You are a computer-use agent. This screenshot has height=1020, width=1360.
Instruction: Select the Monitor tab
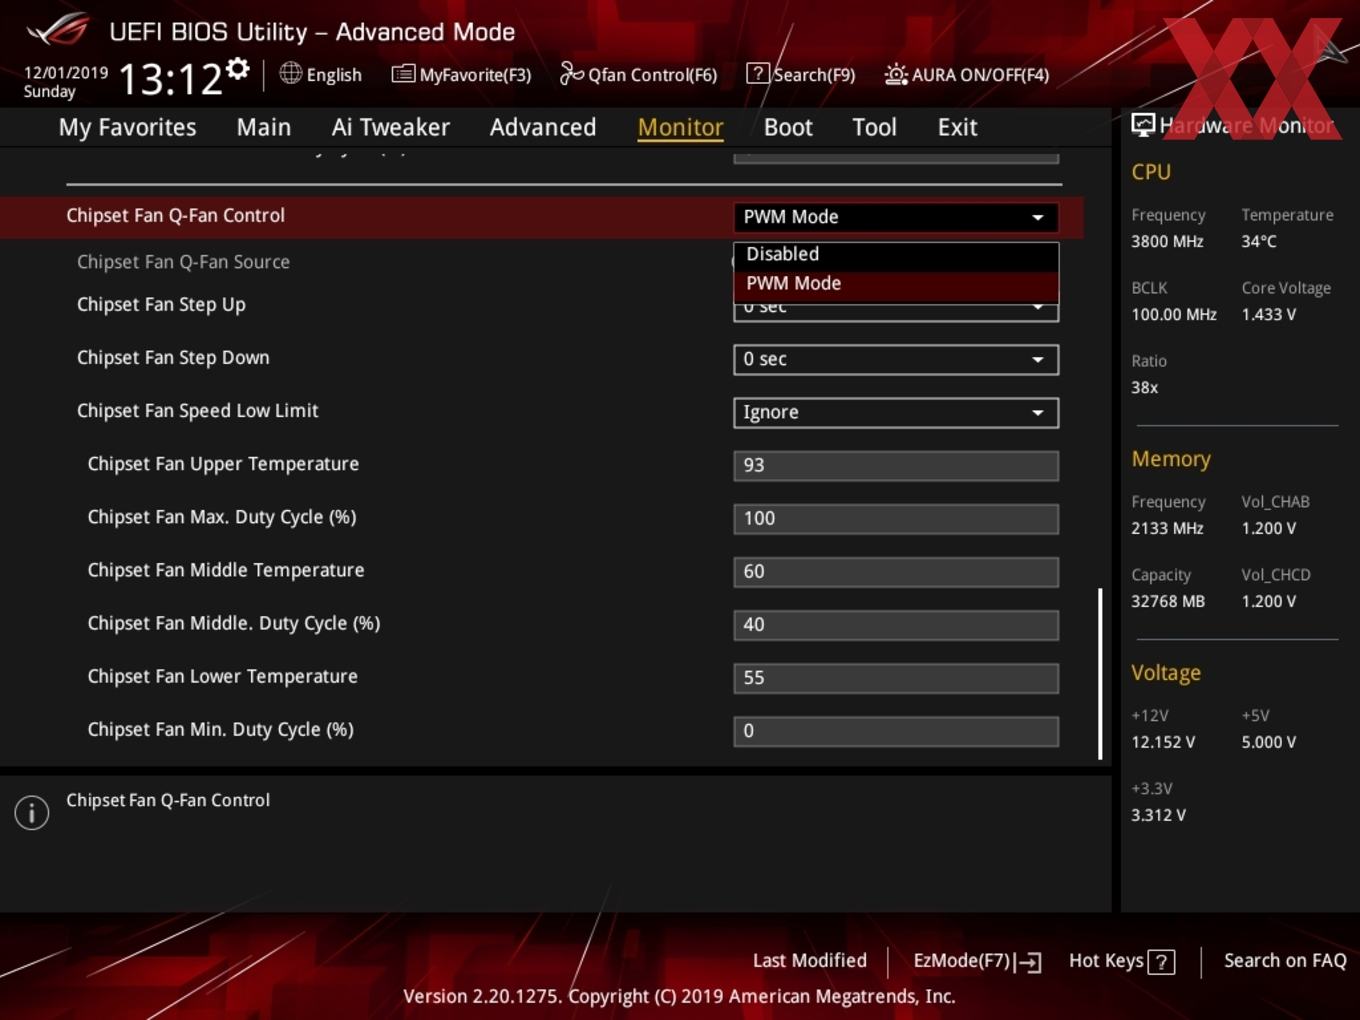point(680,127)
